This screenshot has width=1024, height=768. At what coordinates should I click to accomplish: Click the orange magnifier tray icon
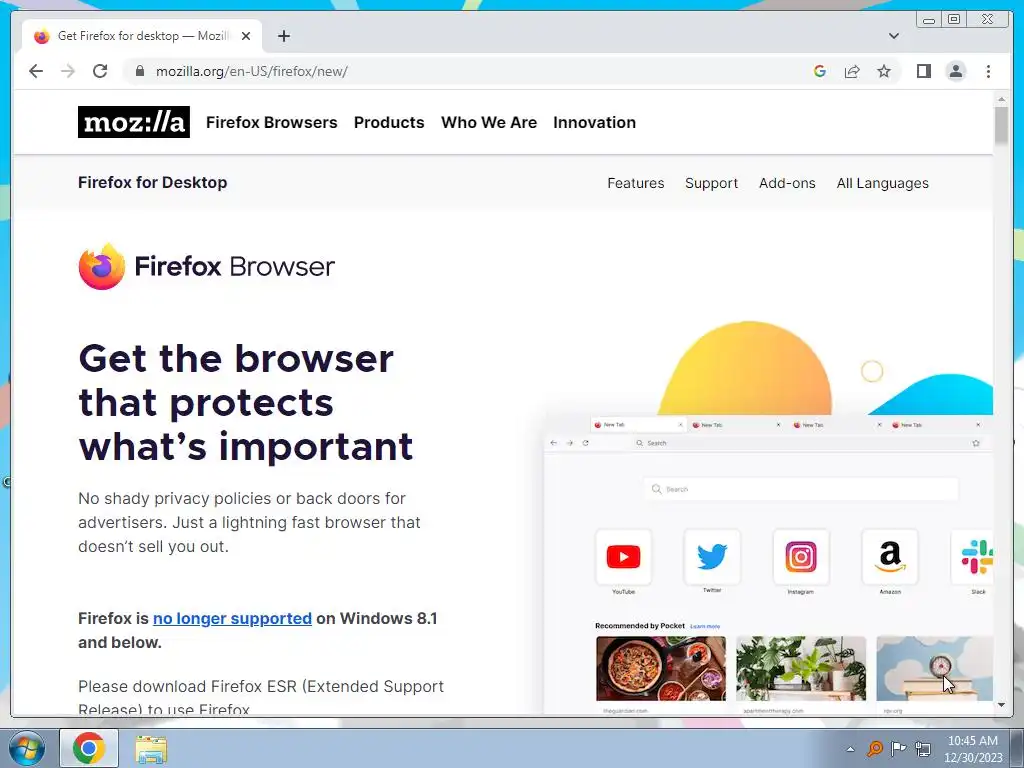[x=874, y=748]
